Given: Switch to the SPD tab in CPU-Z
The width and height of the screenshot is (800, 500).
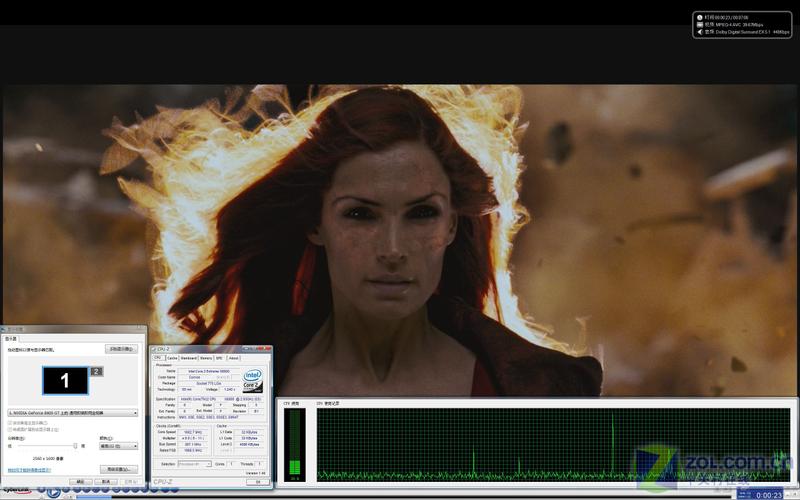Looking at the screenshot, I should point(219,358).
